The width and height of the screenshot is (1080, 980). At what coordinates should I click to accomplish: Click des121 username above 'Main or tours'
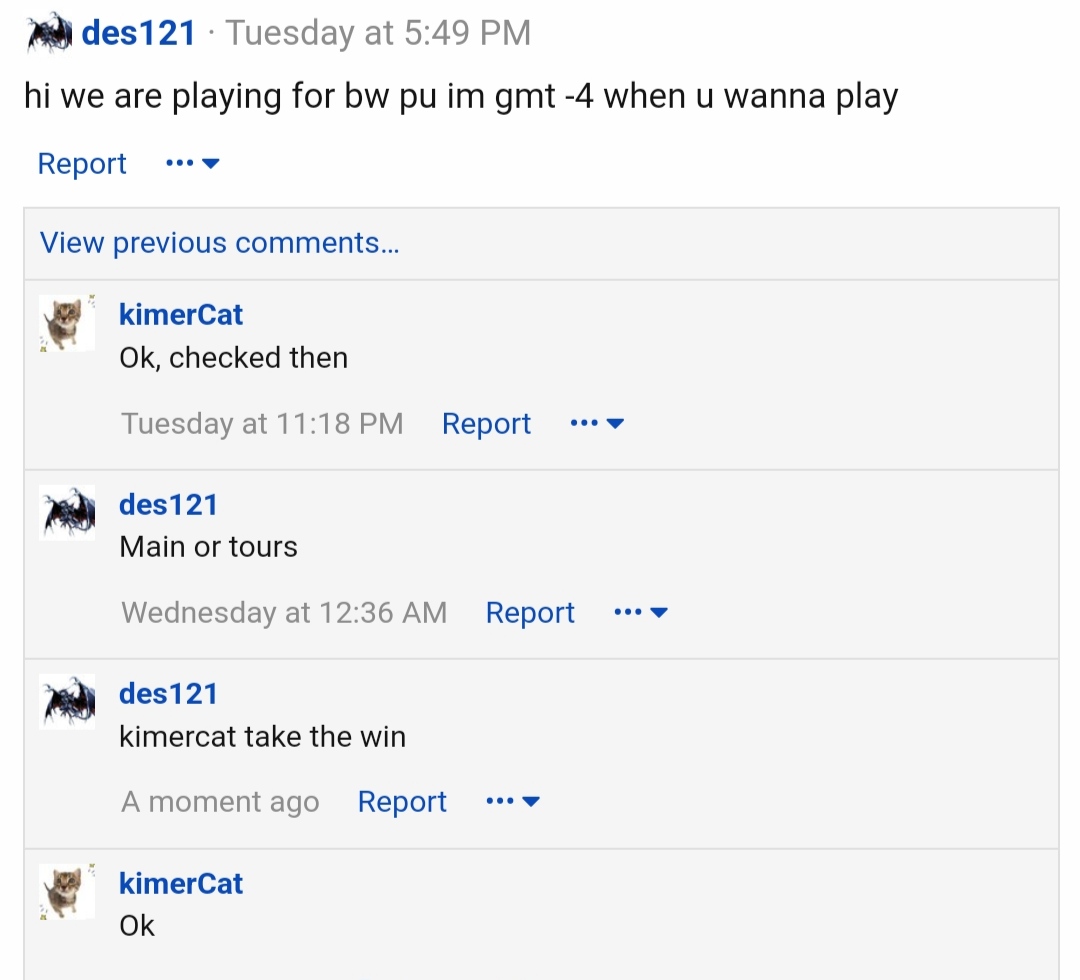168,505
